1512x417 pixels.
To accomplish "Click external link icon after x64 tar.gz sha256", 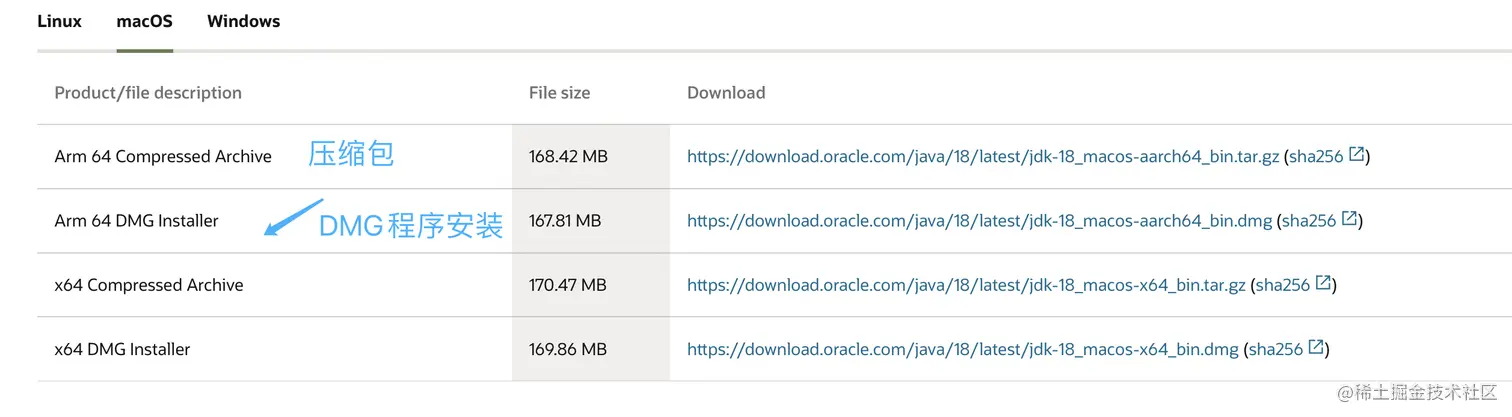I will click(x=1323, y=283).
